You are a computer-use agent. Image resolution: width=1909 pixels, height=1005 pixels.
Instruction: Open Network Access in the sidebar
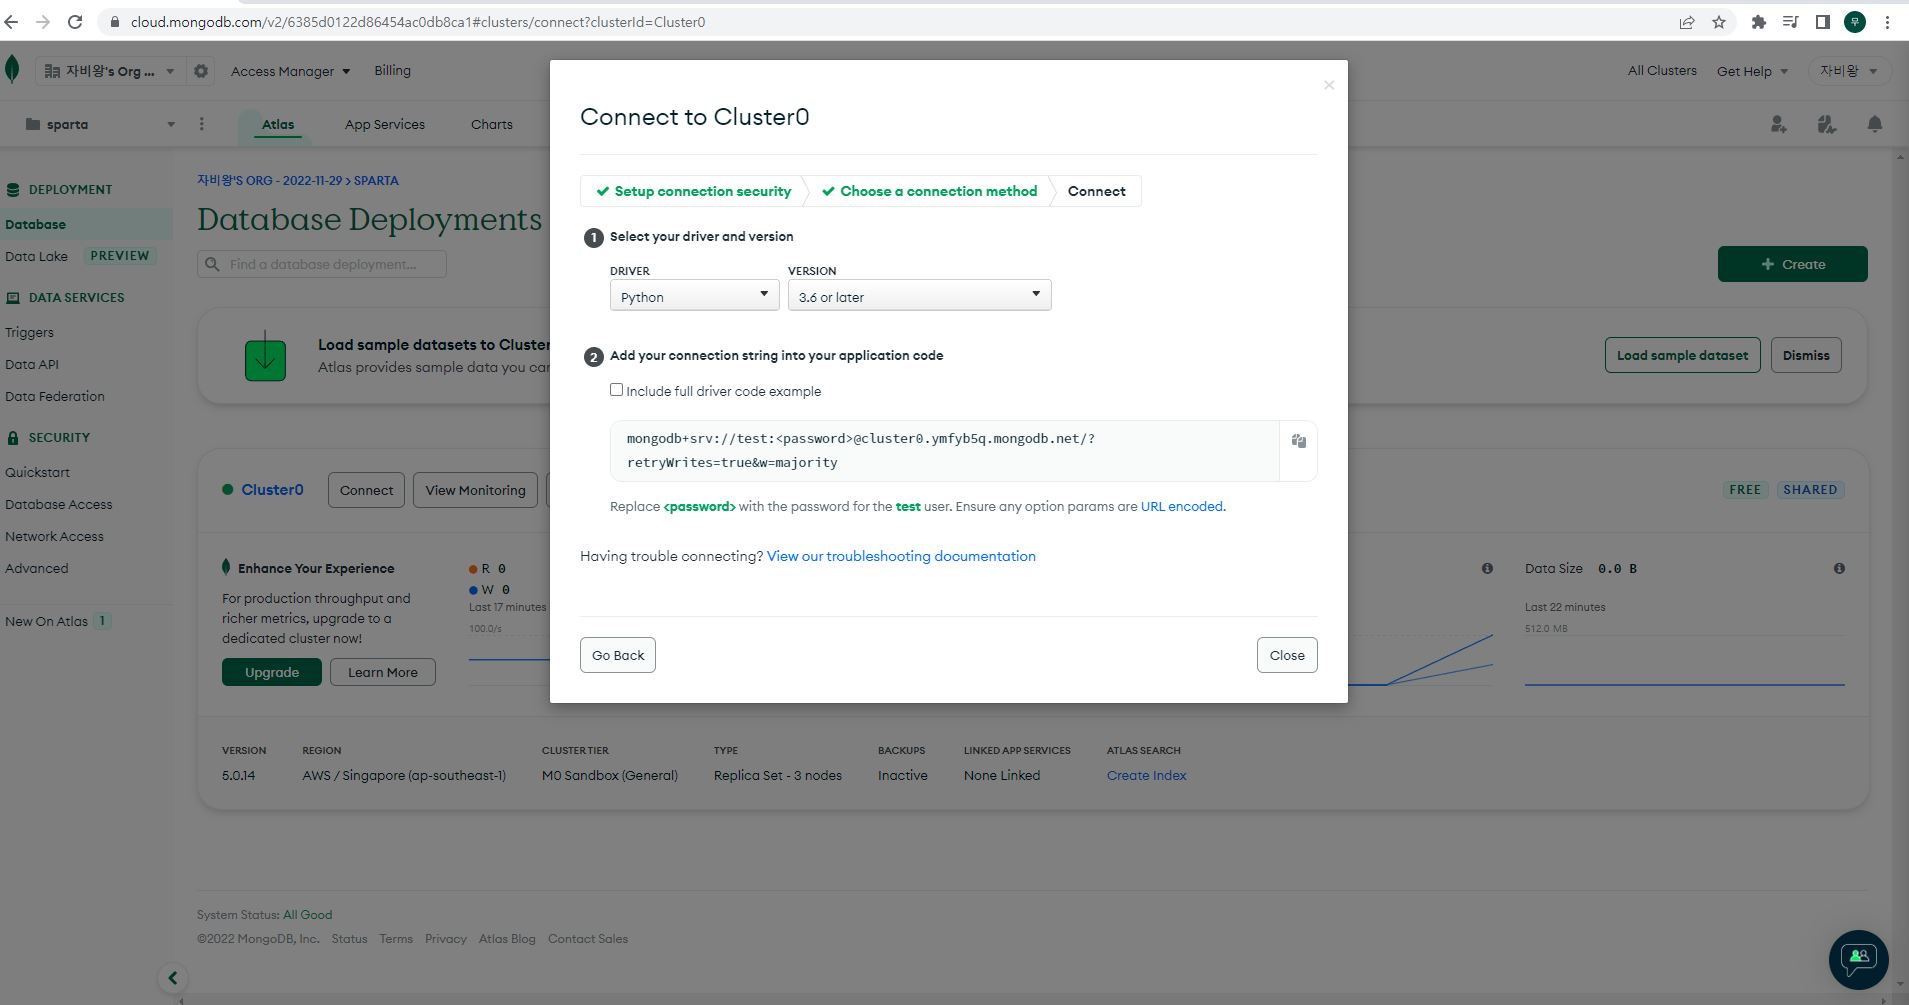point(54,536)
